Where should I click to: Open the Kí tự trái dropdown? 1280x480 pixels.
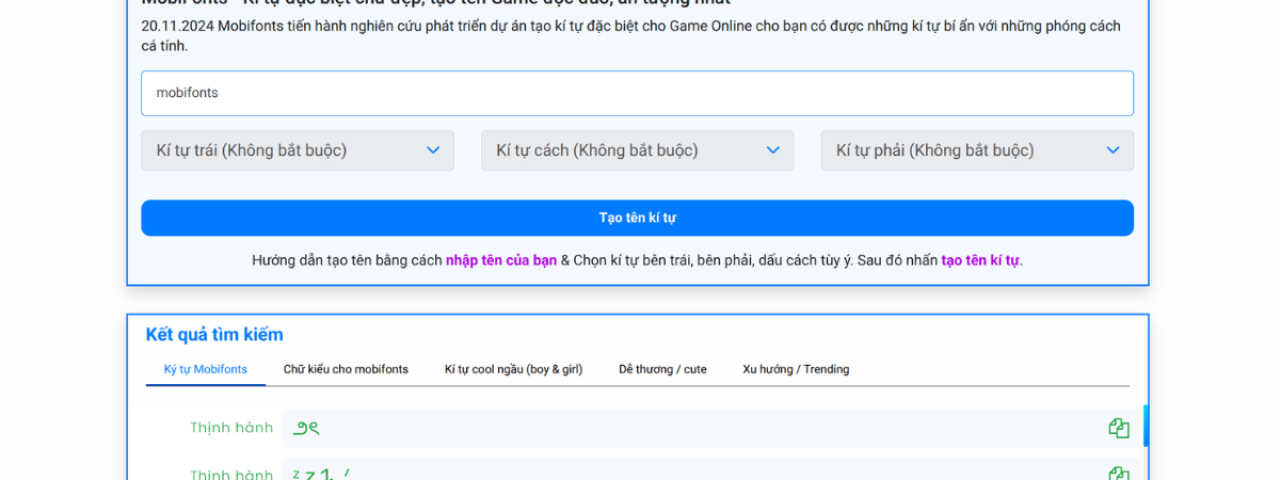tap(297, 150)
